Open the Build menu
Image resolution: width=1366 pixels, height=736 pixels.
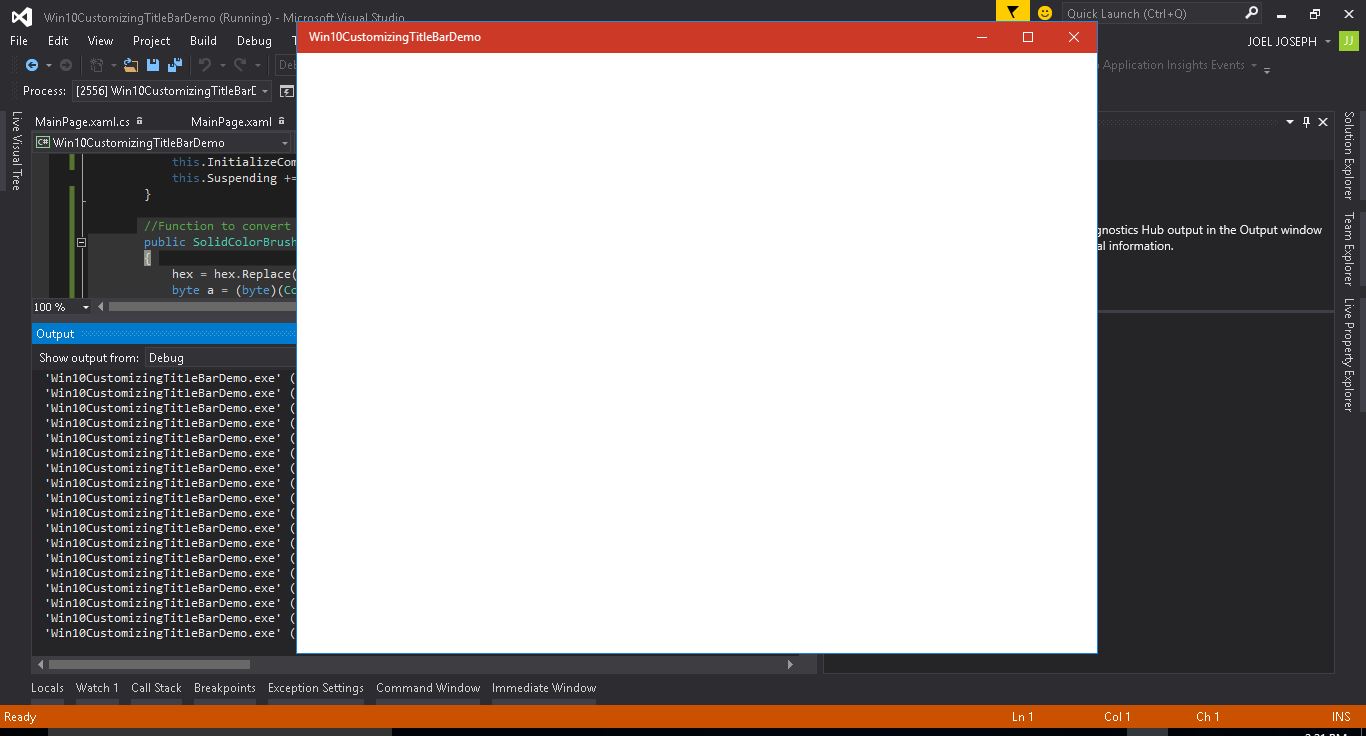tap(203, 40)
